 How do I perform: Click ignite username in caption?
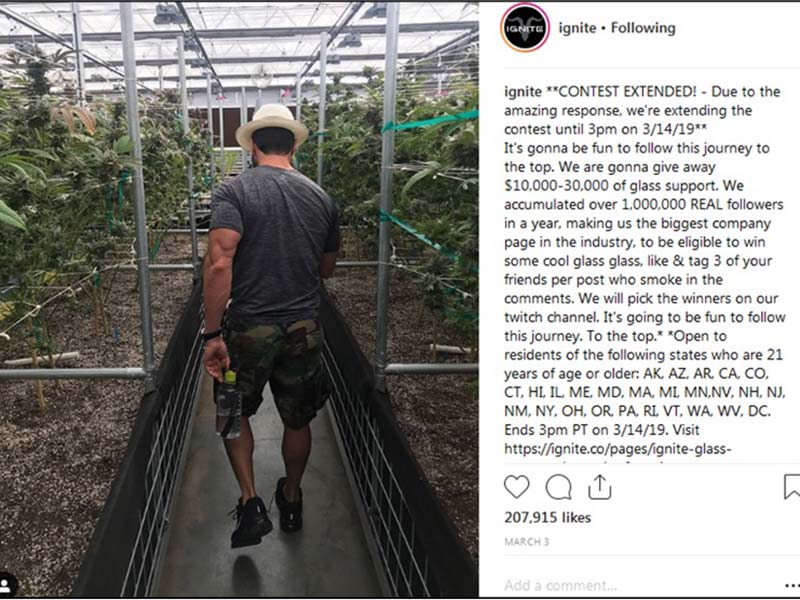click(522, 92)
